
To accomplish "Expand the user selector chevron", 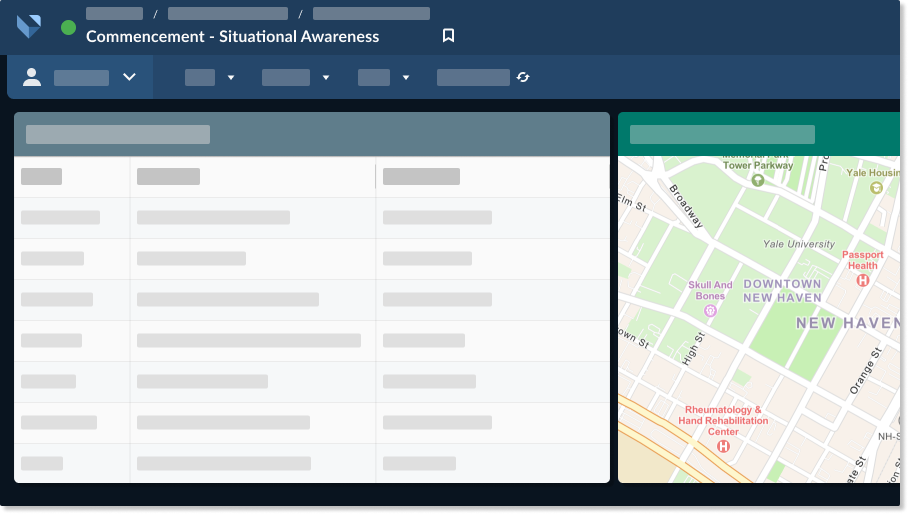I will pos(129,77).
